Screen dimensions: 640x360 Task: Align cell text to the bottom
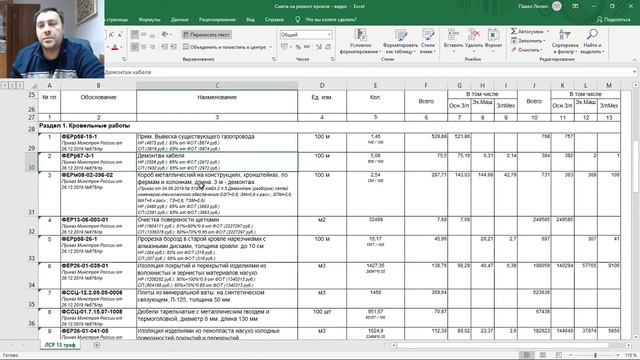153,35
